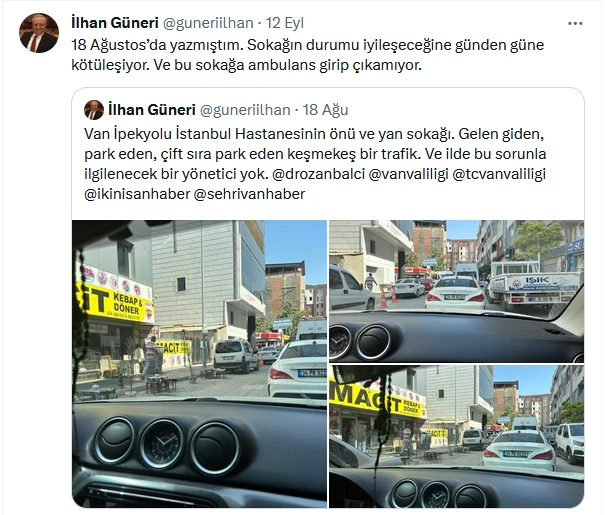
Task: Click the quoted tweet text body
Action: pyautogui.click(x=315, y=164)
